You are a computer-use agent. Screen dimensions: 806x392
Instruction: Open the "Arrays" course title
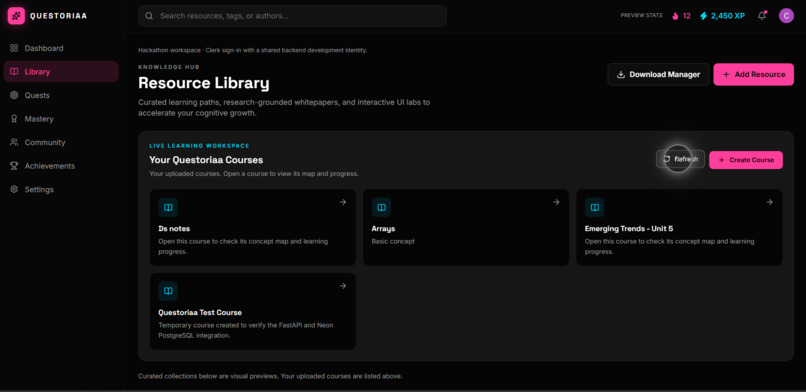point(383,229)
